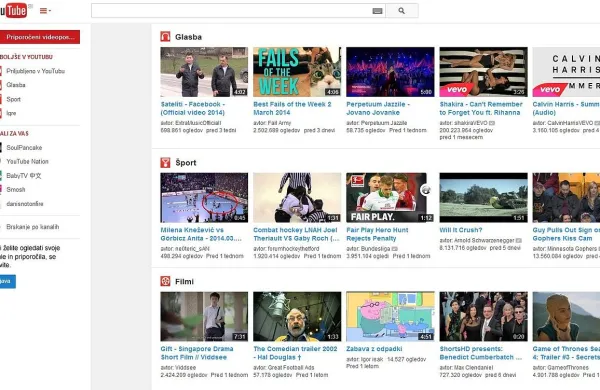This screenshot has width=600, height=390.
Task: Play the Gophers Kiss Cam thumbnail
Action: 566,197
